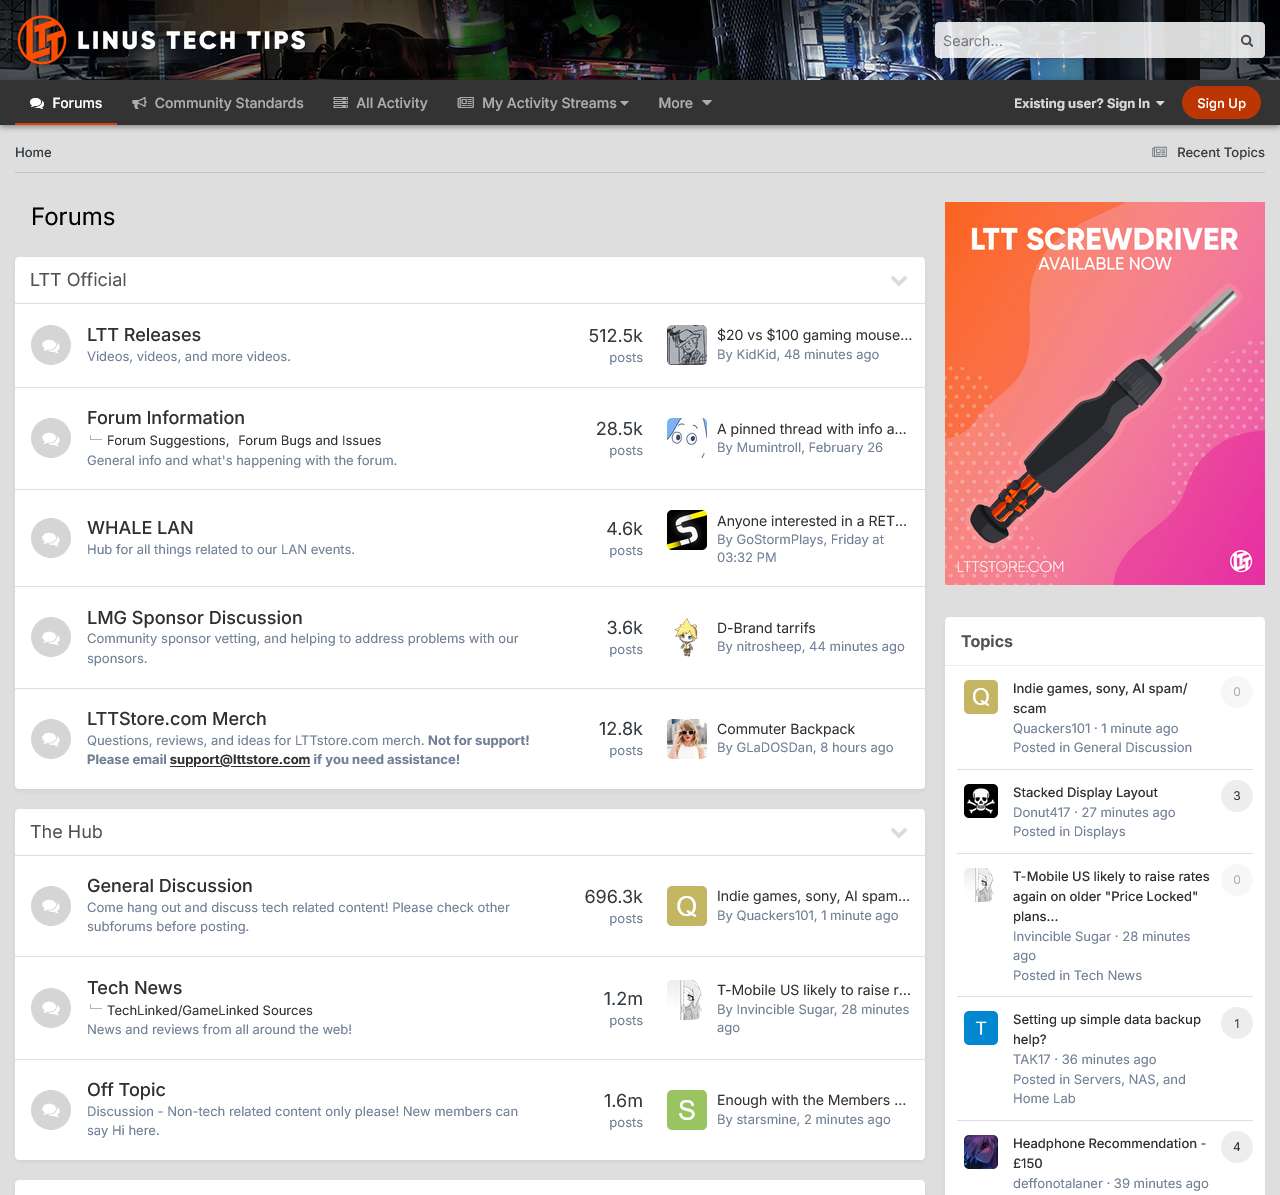Click support@lttstore.com email link
Screen dimensions: 1280x1195
(x=240, y=759)
